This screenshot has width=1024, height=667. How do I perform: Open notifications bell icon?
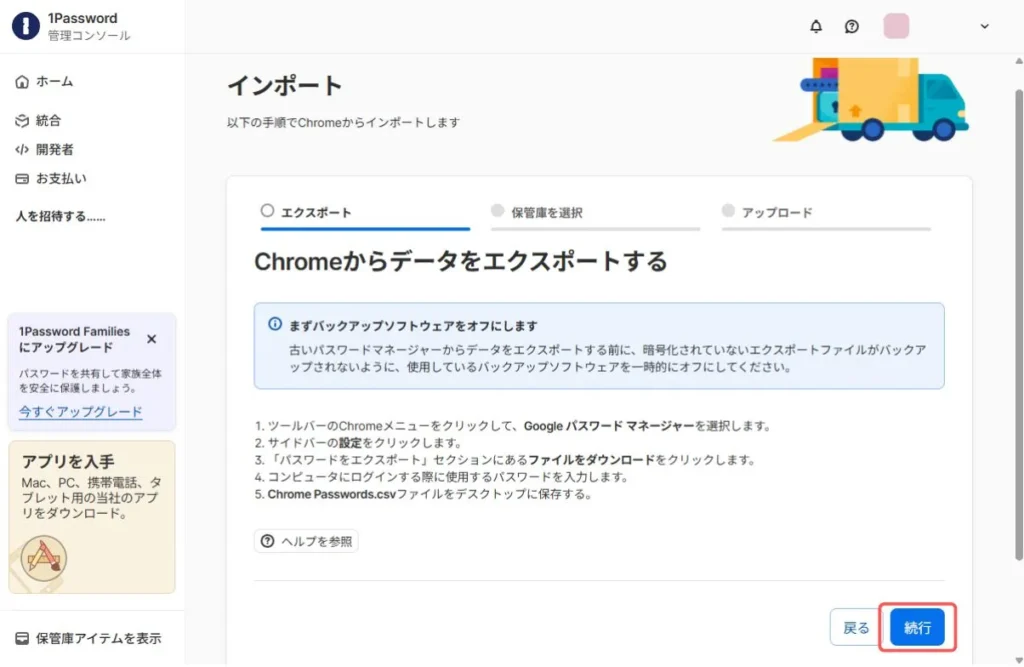coord(816,26)
